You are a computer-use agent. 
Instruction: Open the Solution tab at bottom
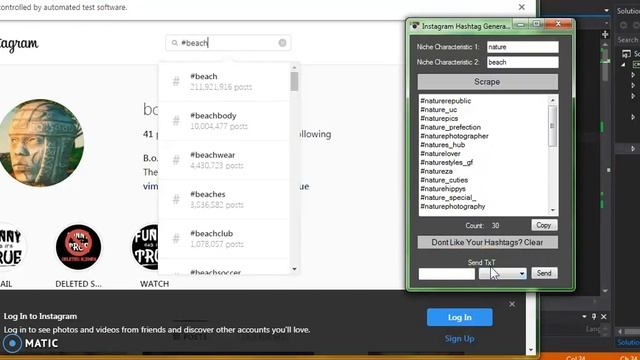point(628,342)
